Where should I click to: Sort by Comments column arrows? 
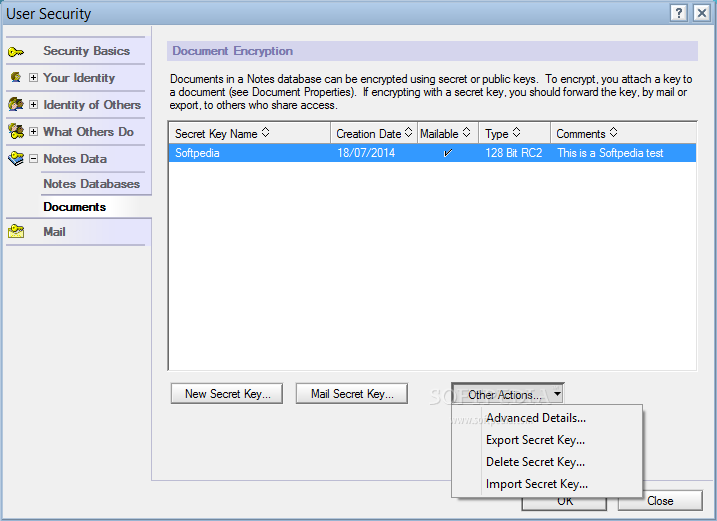(614, 133)
